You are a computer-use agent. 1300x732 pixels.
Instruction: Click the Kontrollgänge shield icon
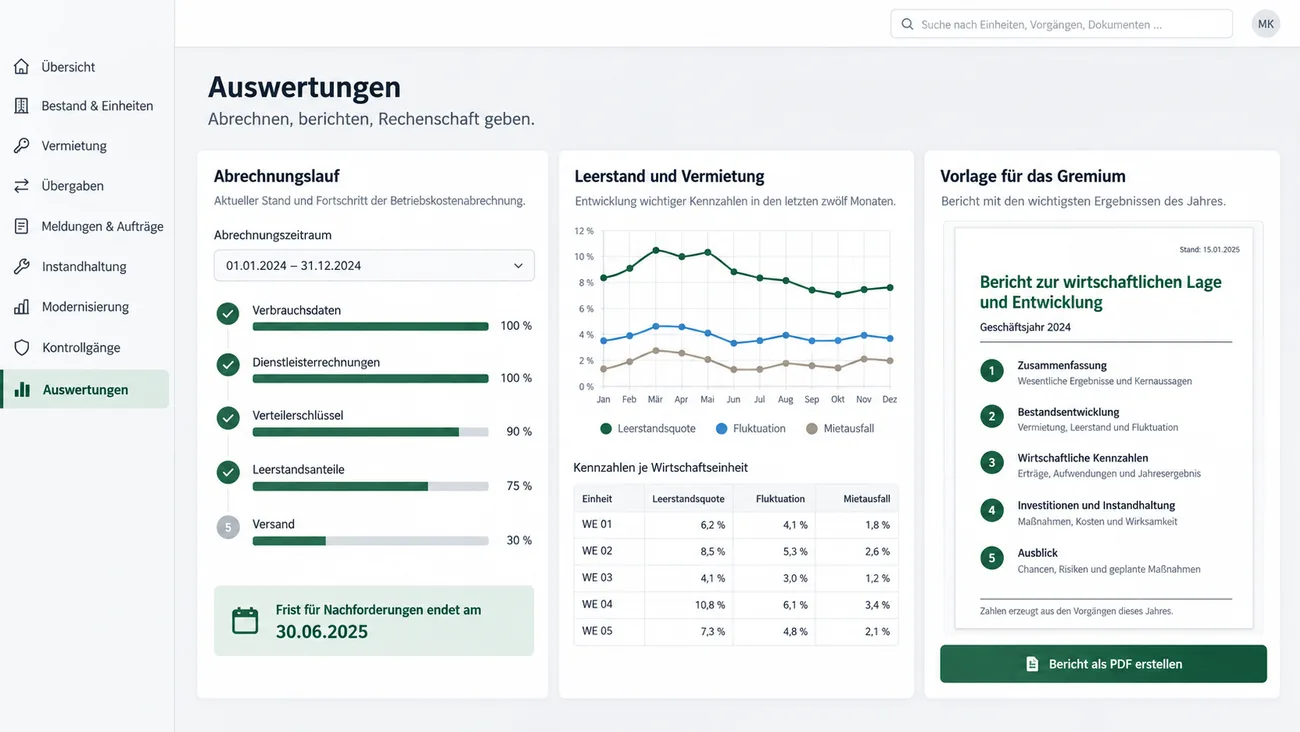point(21,348)
